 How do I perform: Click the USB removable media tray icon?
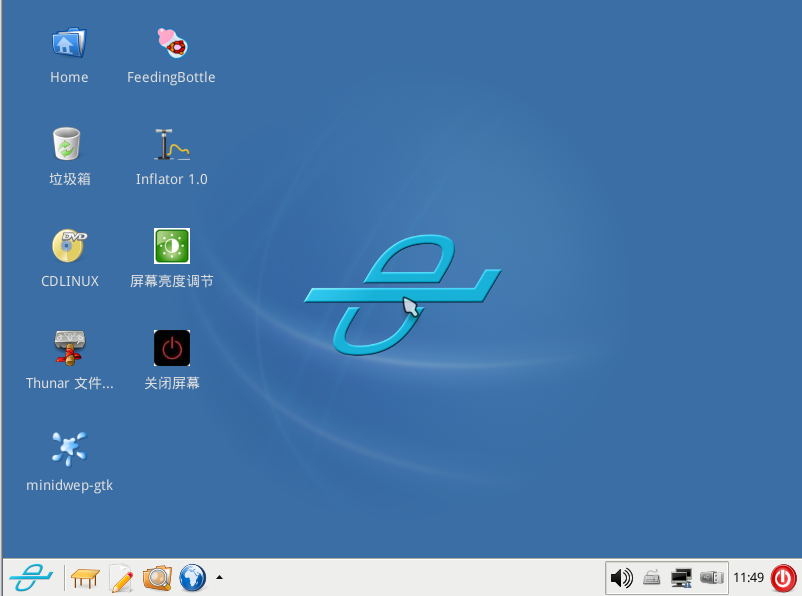pos(712,577)
